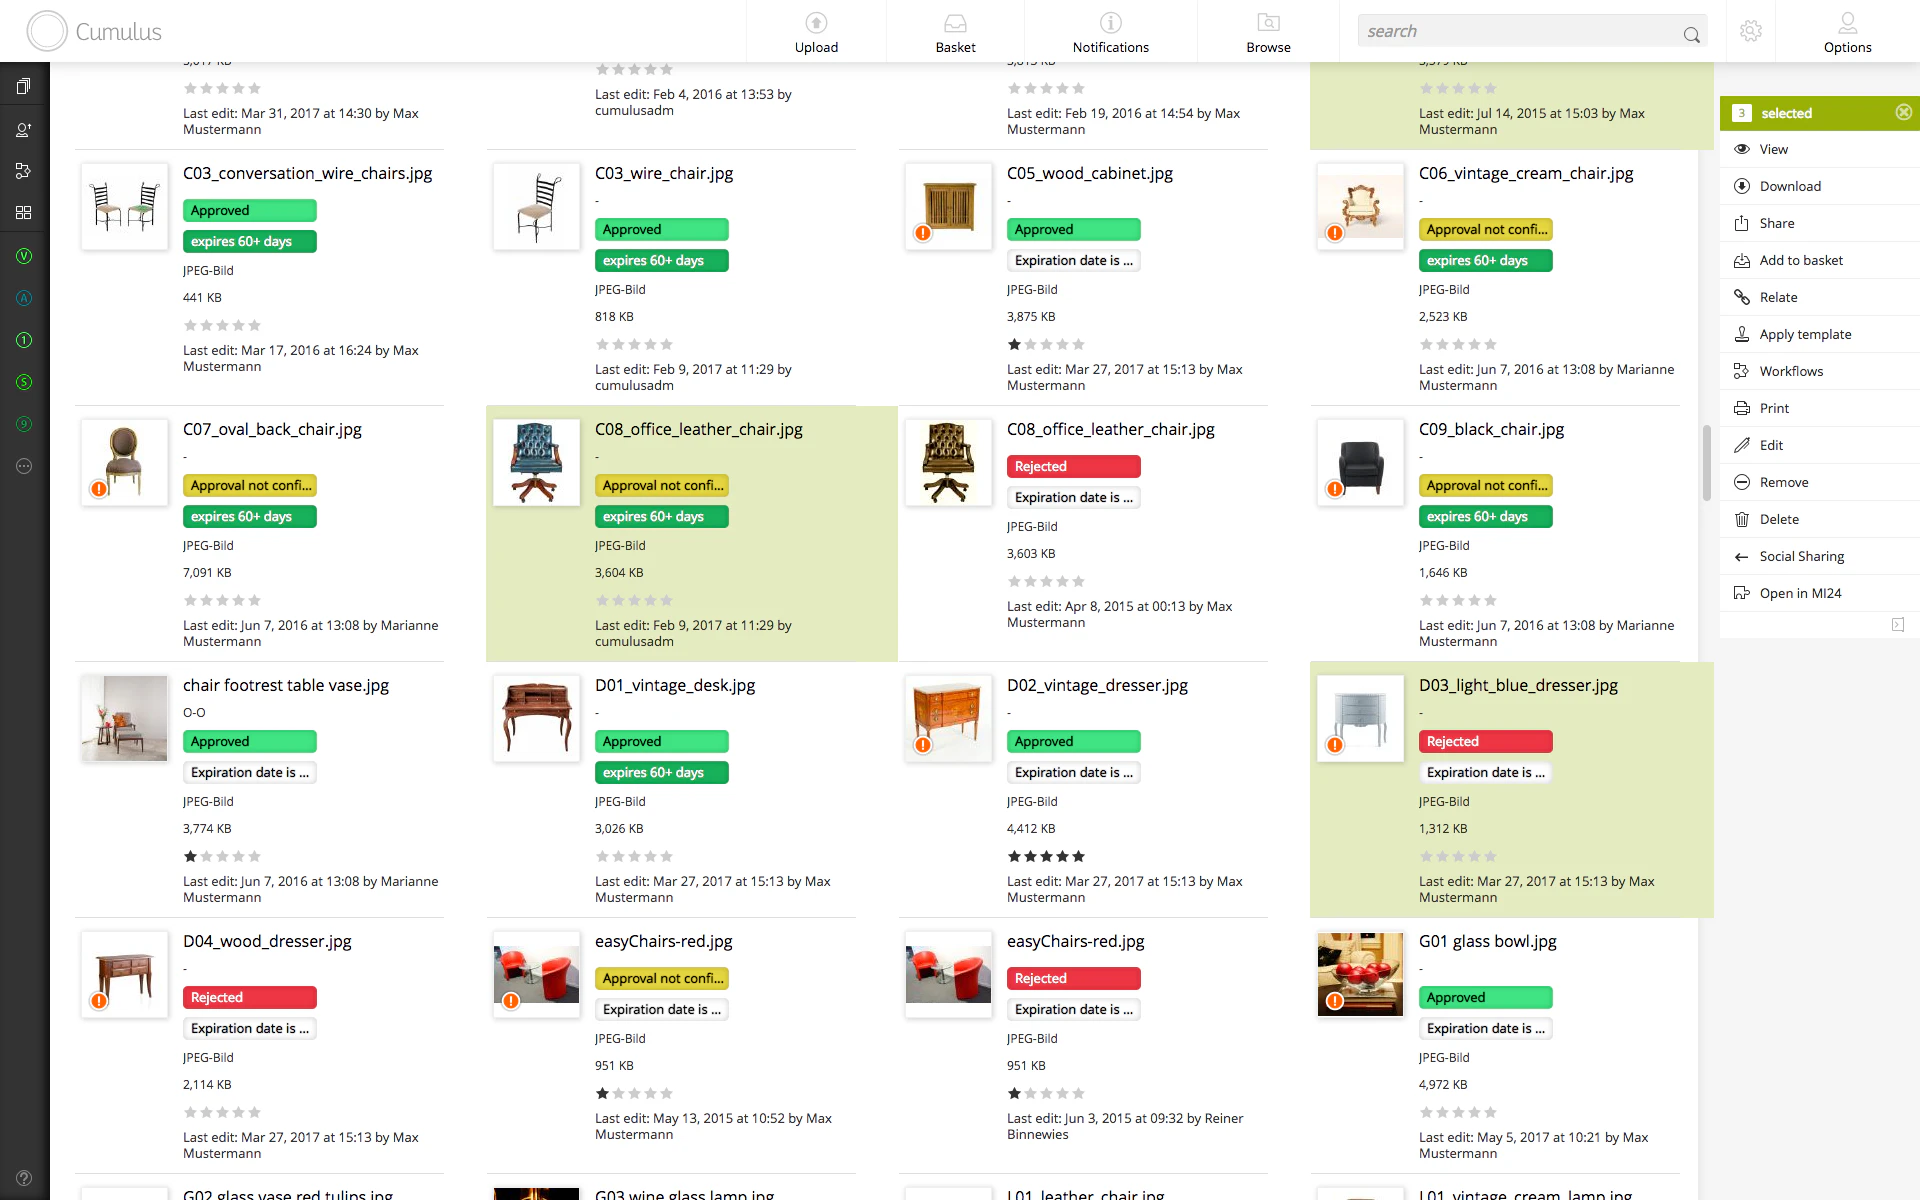Click Approval not confirmed badge on C09_black_chair
The height and width of the screenshot is (1200, 1920).
click(x=1485, y=485)
